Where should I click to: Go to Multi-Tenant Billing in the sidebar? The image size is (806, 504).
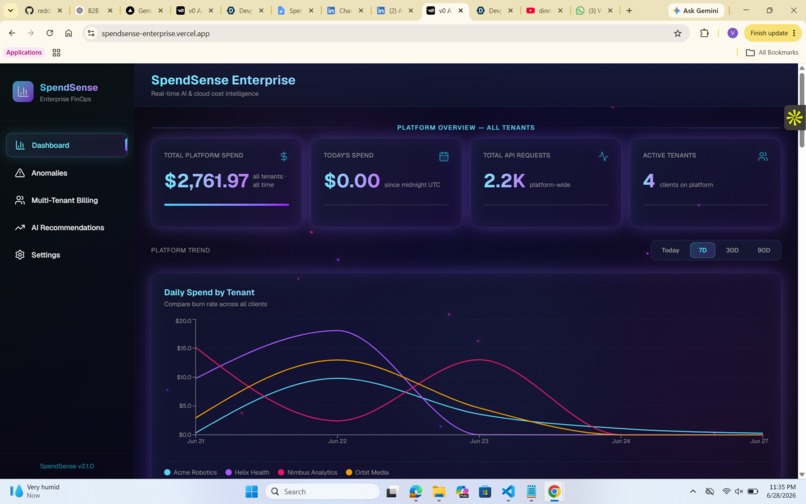click(x=67, y=200)
